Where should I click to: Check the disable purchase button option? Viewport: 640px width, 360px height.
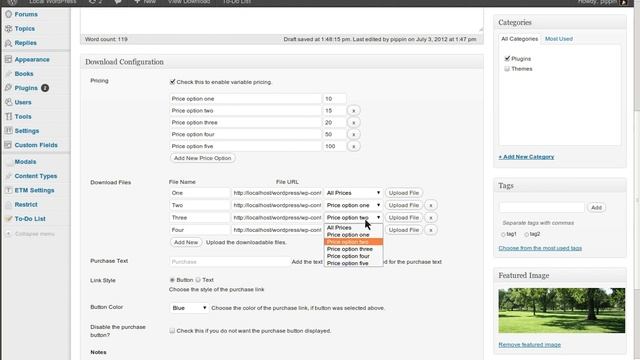[172, 331]
